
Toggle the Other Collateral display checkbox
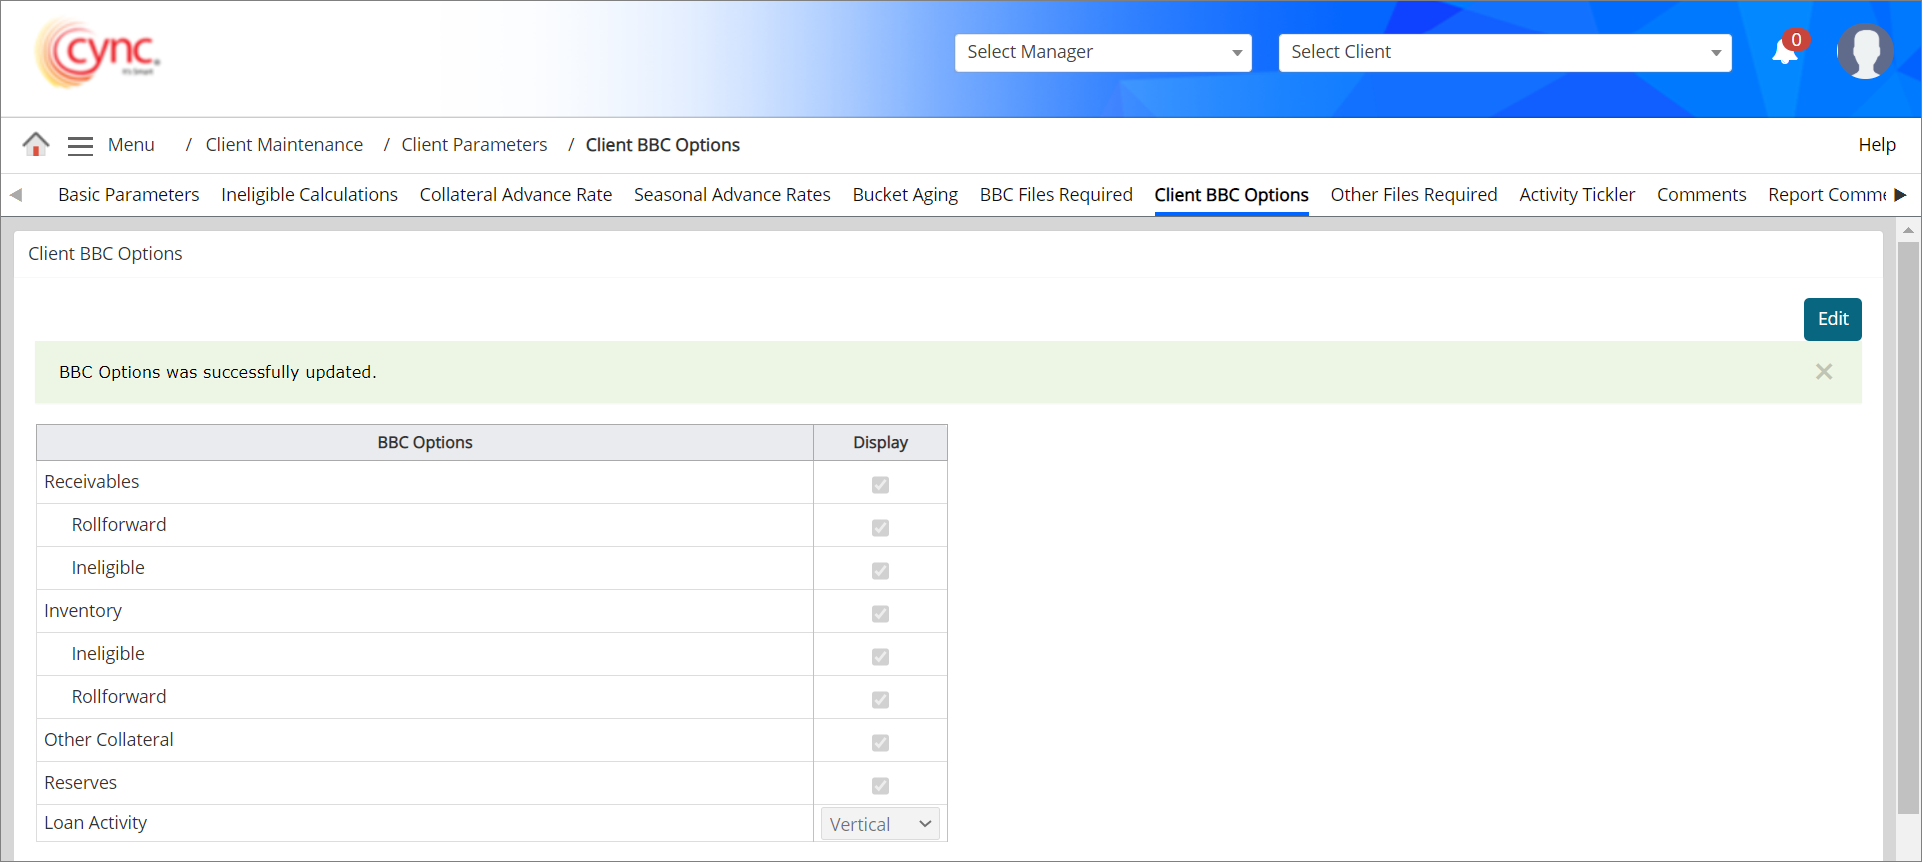(x=880, y=743)
